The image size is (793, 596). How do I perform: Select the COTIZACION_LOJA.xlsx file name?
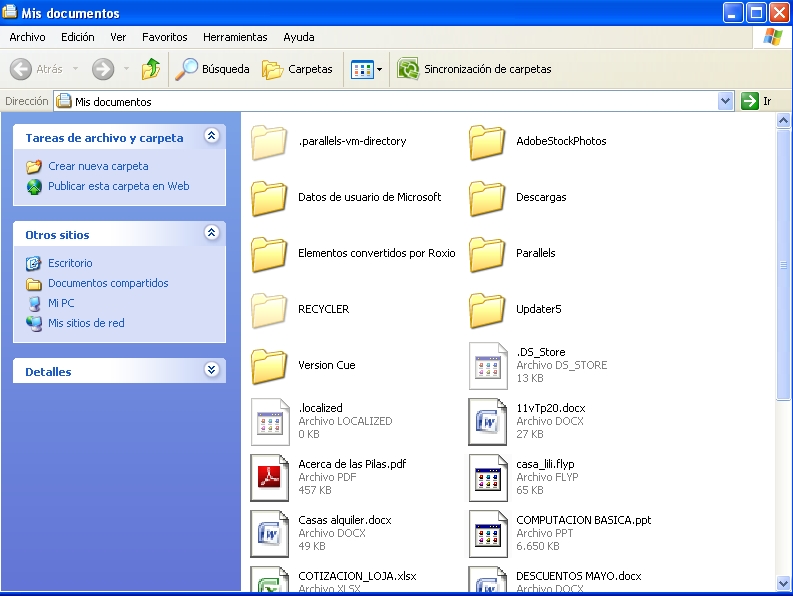[x=357, y=576]
